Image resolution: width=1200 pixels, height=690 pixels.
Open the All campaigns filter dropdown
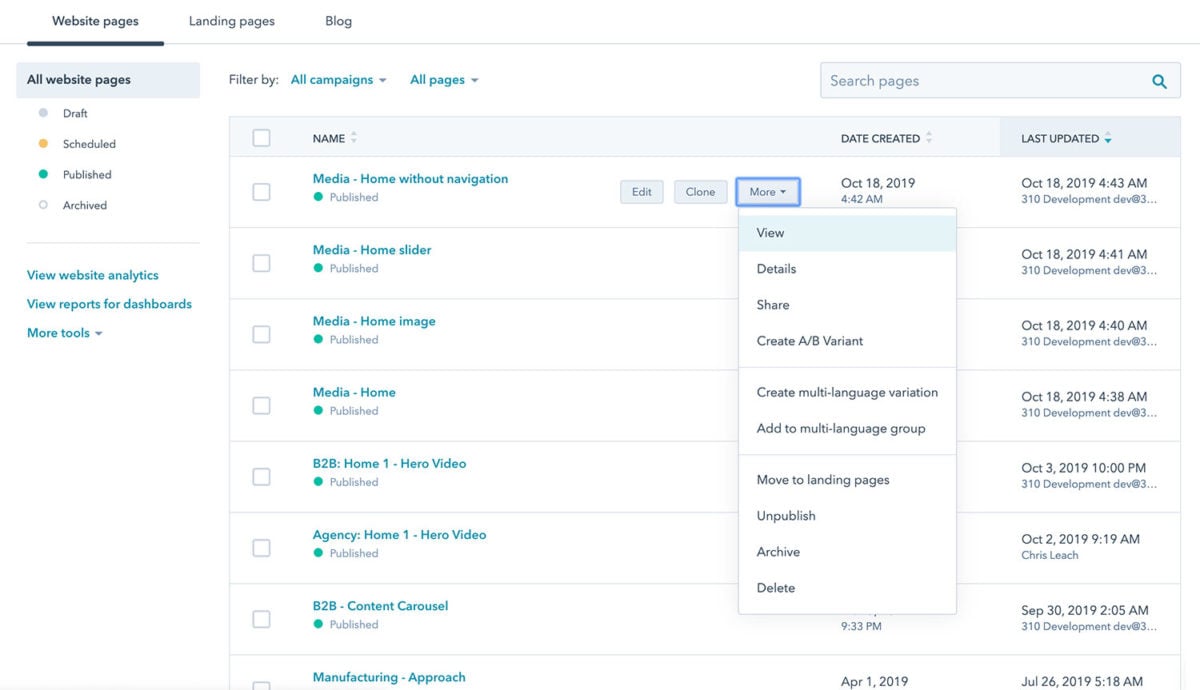click(338, 80)
